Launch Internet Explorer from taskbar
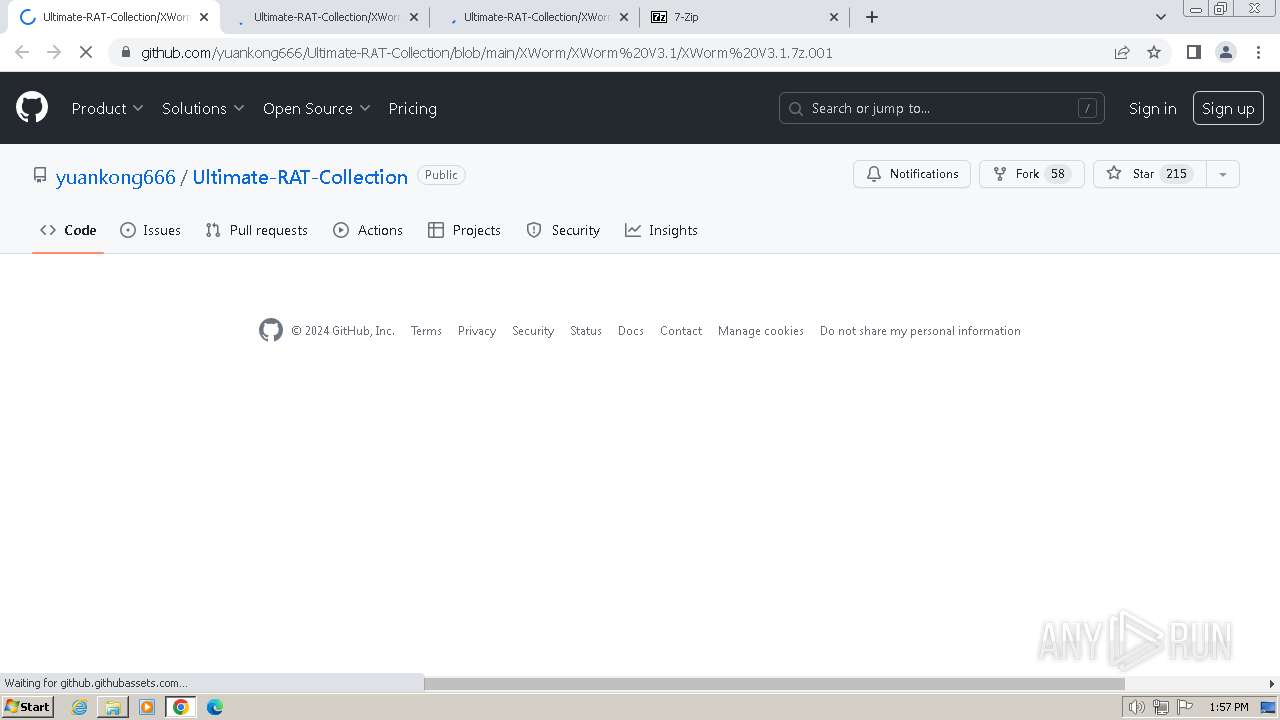The image size is (1280, 720). [79, 707]
